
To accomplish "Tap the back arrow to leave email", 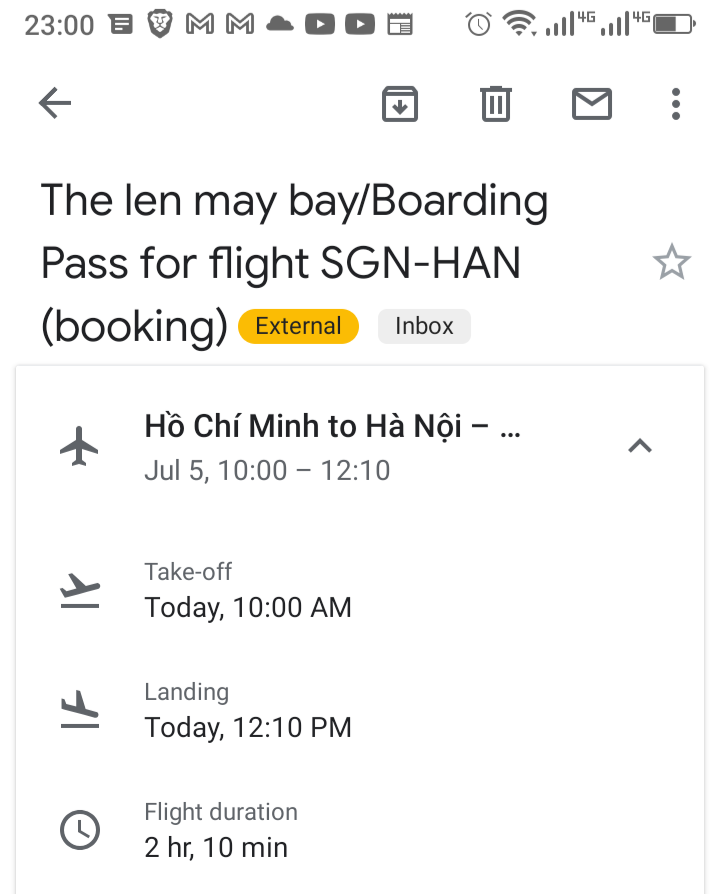I will (x=55, y=103).
